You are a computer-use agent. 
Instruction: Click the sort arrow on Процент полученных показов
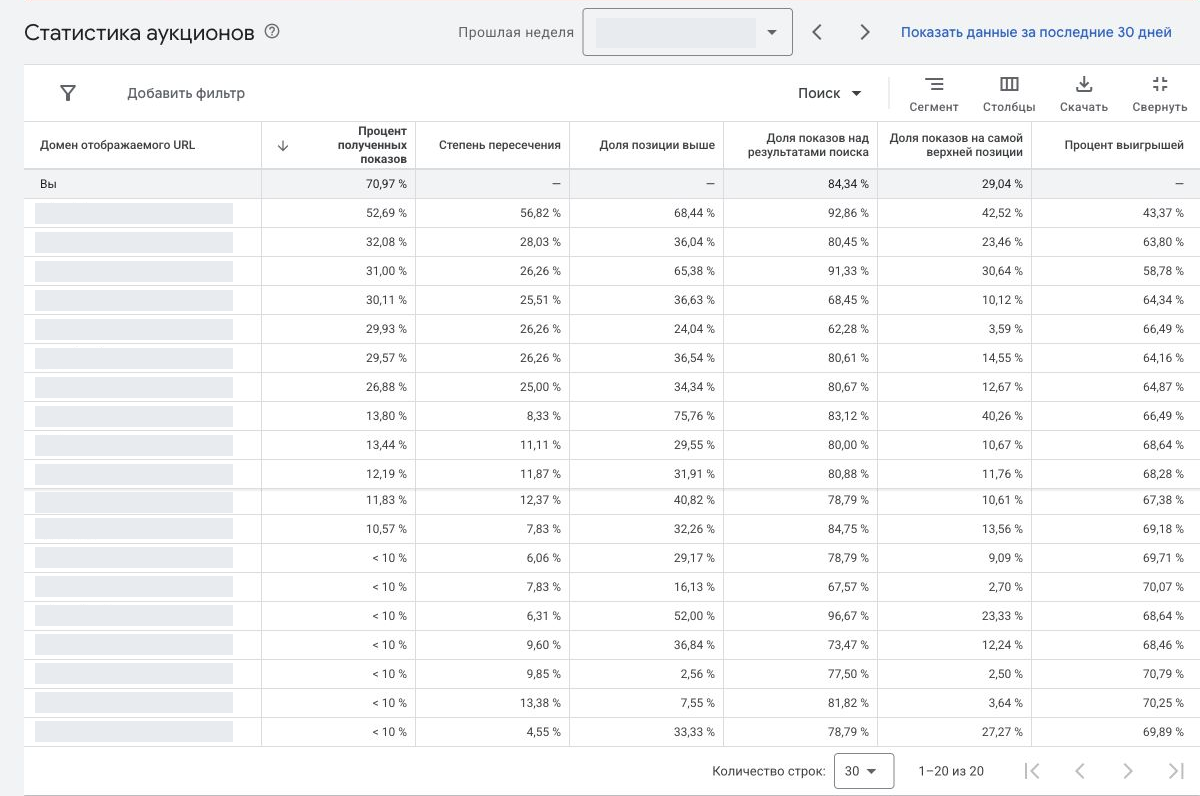(x=282, y=145)
